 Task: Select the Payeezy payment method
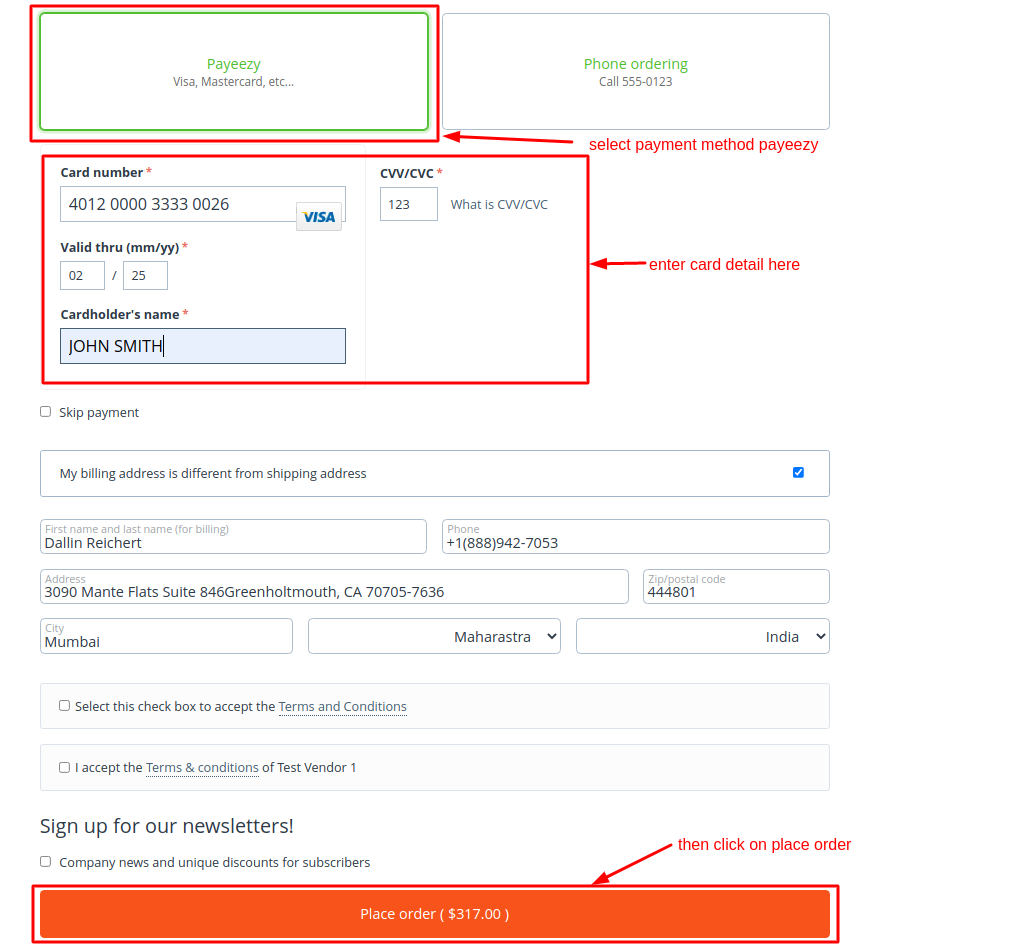[234, 72]
